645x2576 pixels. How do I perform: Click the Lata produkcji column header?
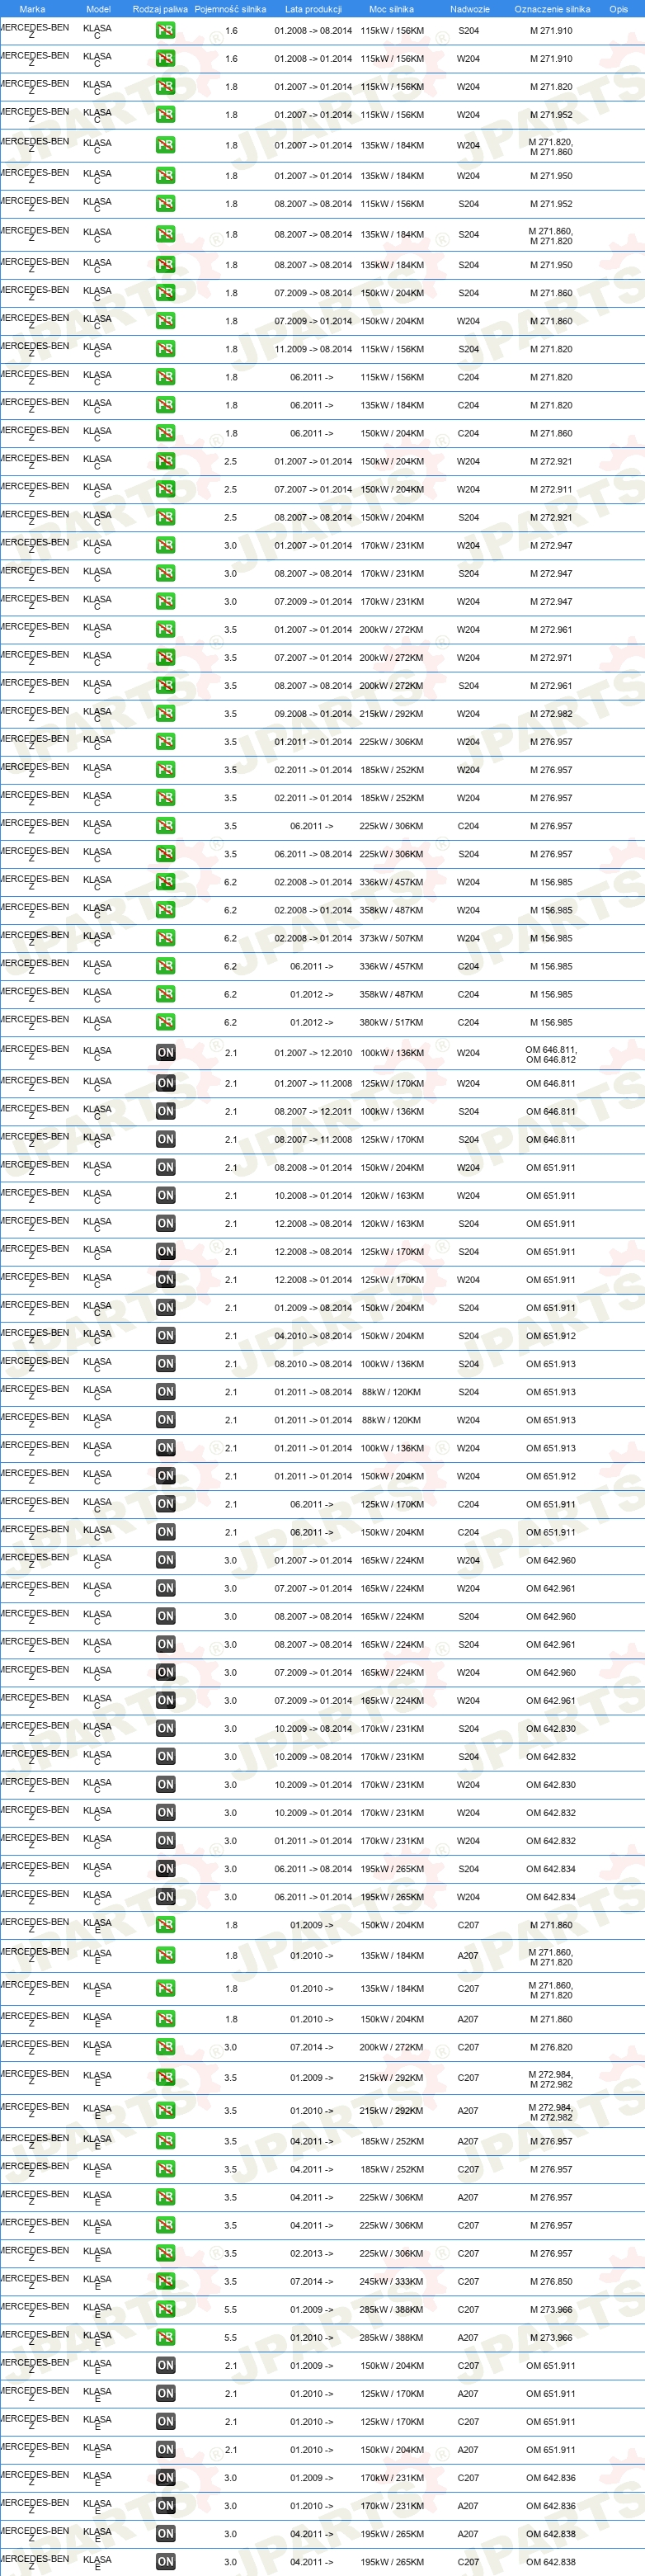(x=313, y=9)
